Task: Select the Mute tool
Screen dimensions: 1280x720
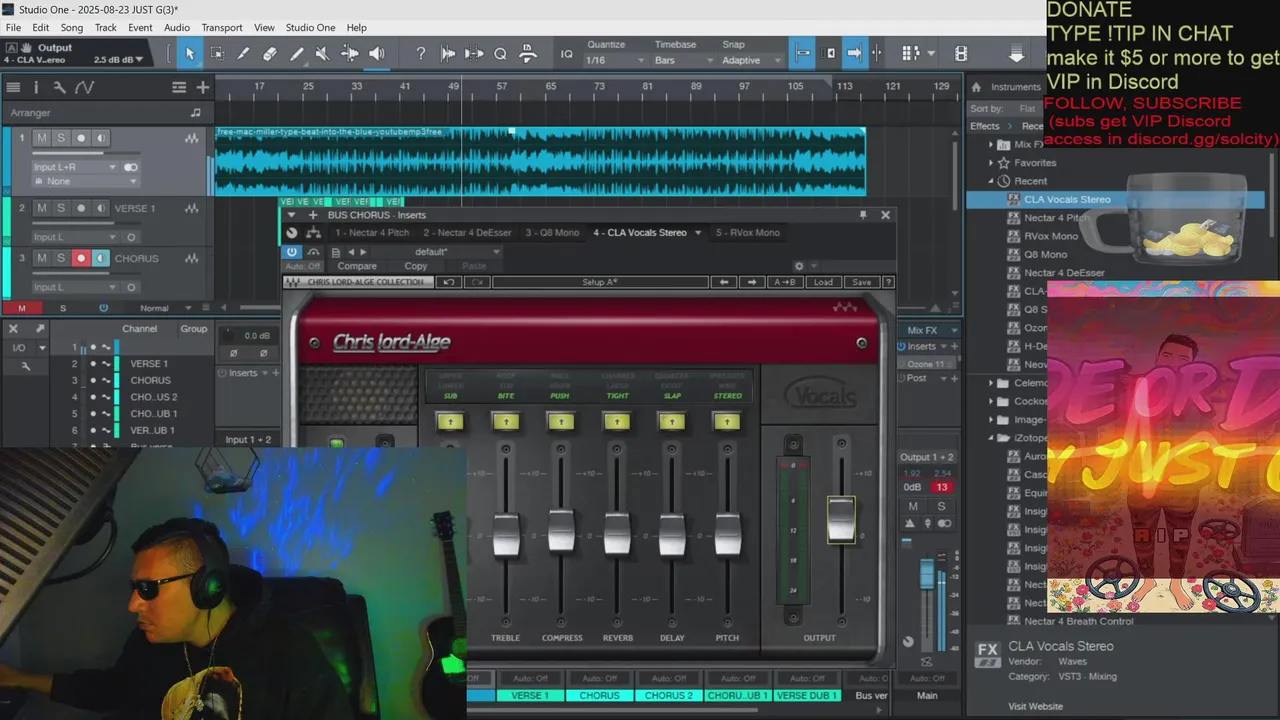Action: coord(322,54)
